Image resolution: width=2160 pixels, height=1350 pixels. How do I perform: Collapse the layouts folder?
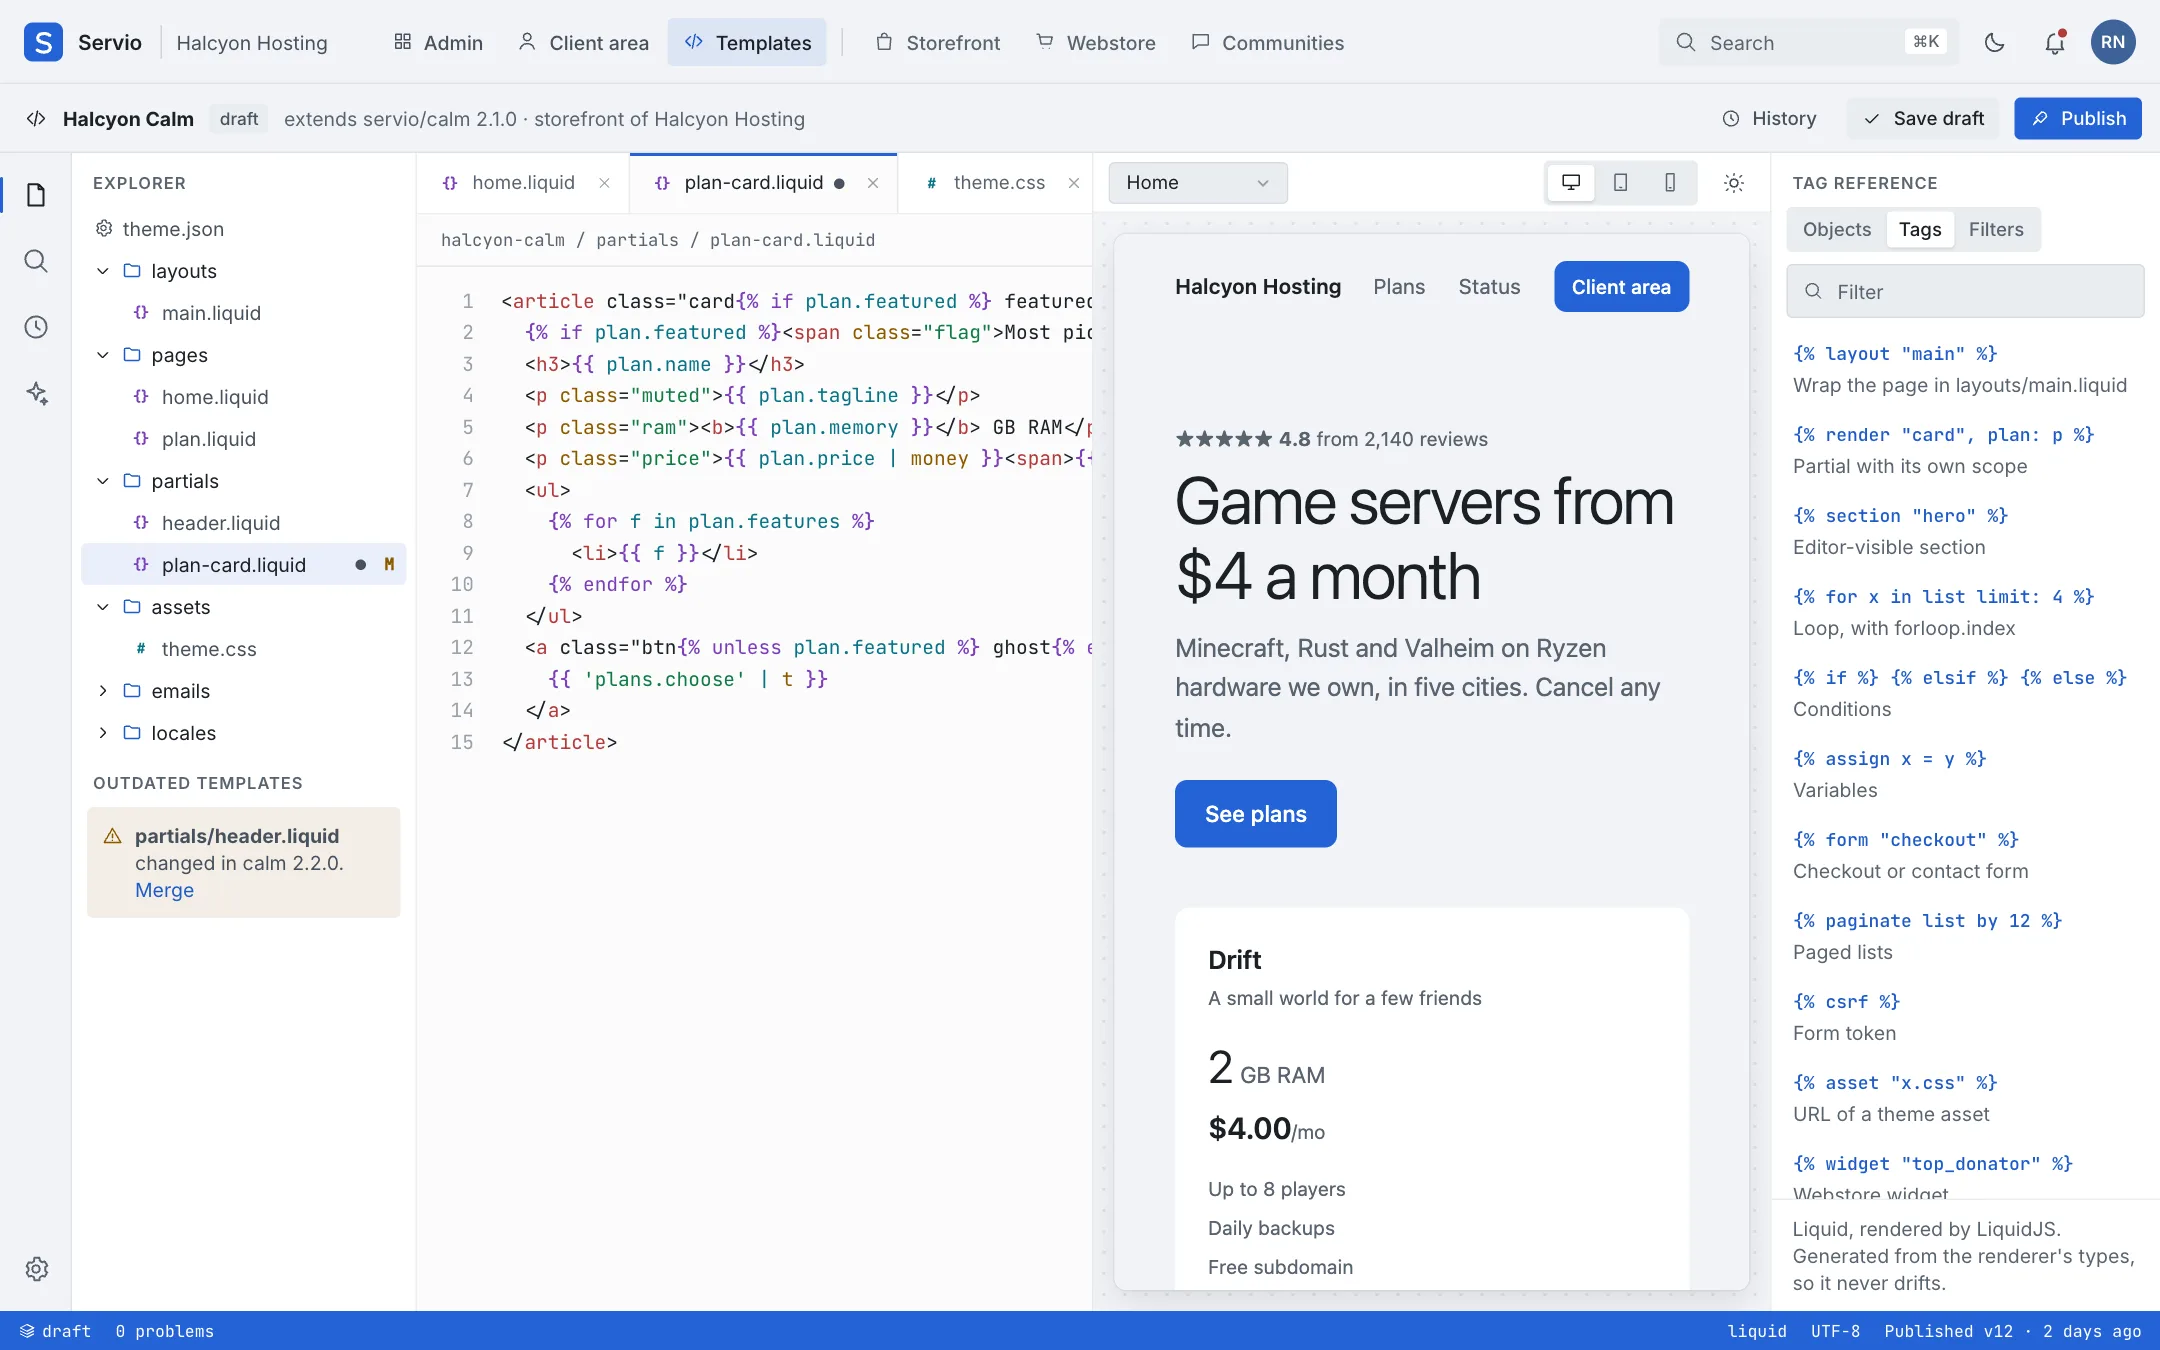pos(103,271)
